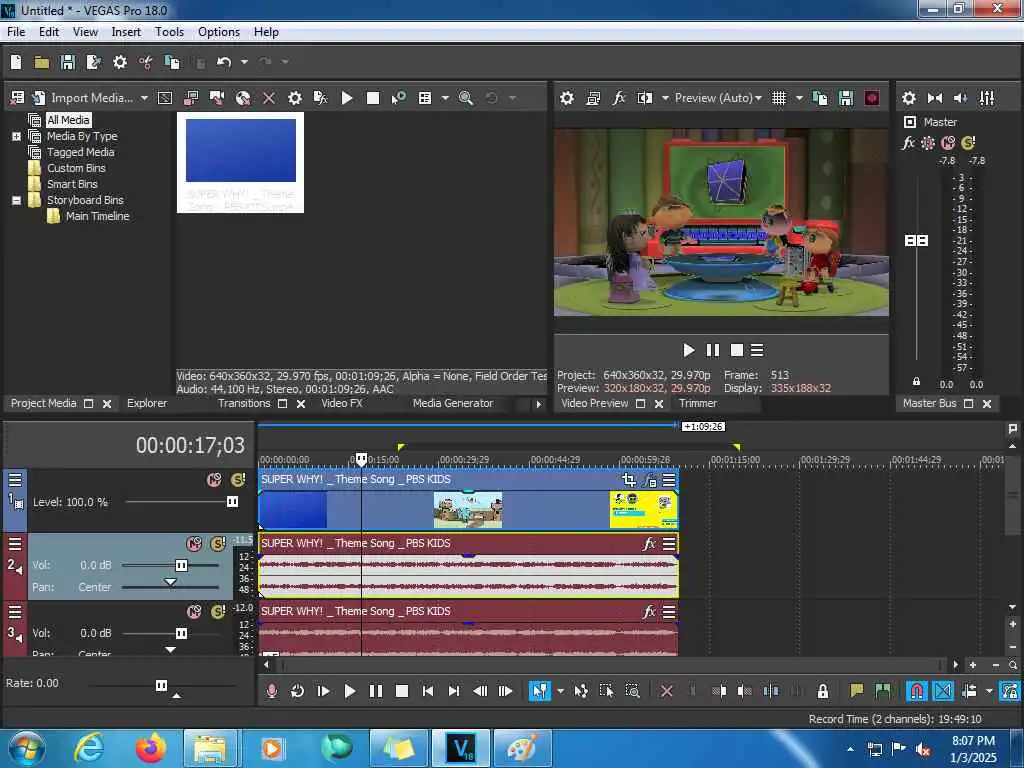Open Master FX in Master Bus
The height and width of the screenshot is (768, 1024).
[908, 143]
